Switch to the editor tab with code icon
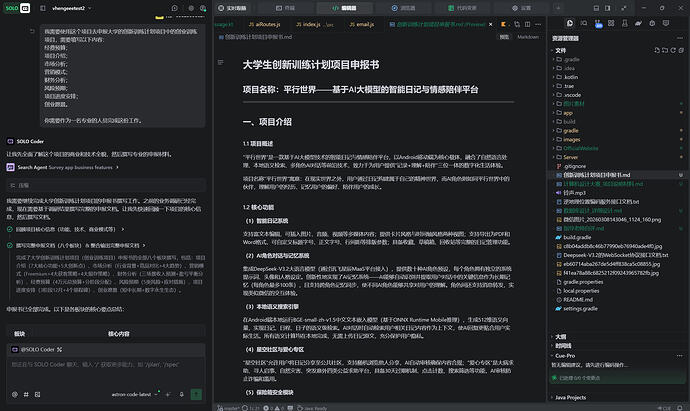The image size is (690, 411). 345,8
